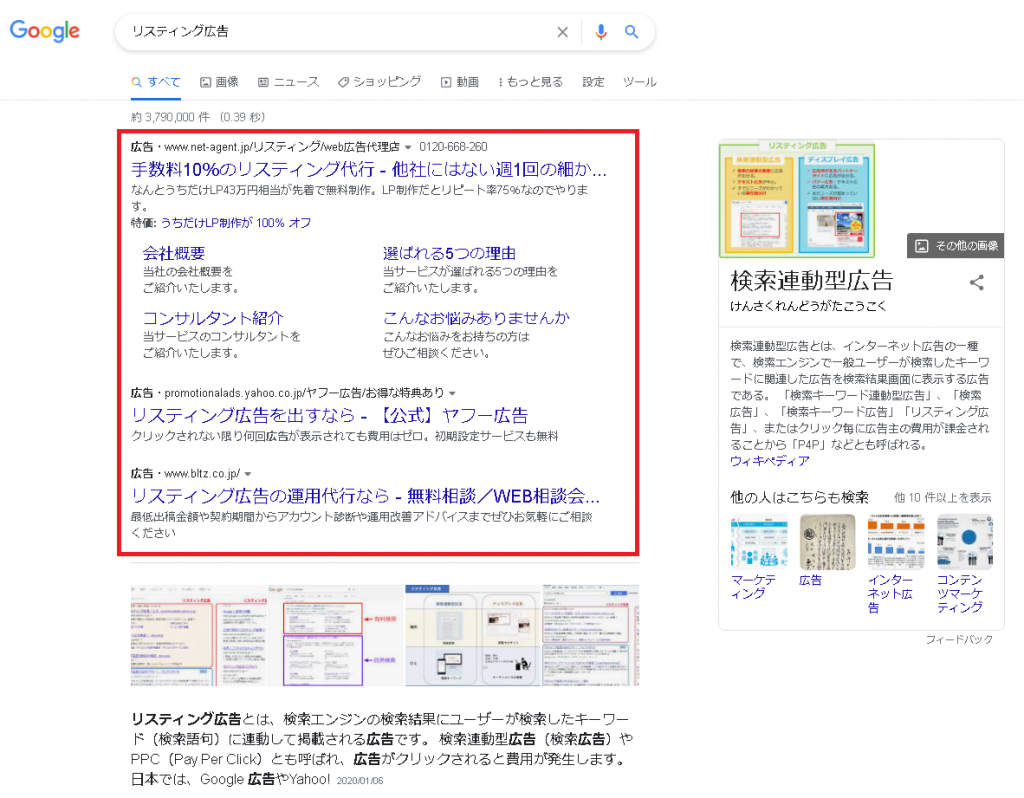1024x798 pixels.
Task: Click the うちだけLP制作が 100% オフ link
Action: 236,223
